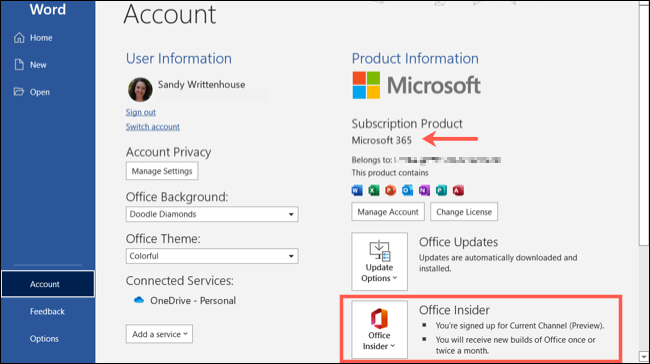The image size is (650, 364).
Task: Open Manage Settings for Account Privacy
Action: [162, 171]
